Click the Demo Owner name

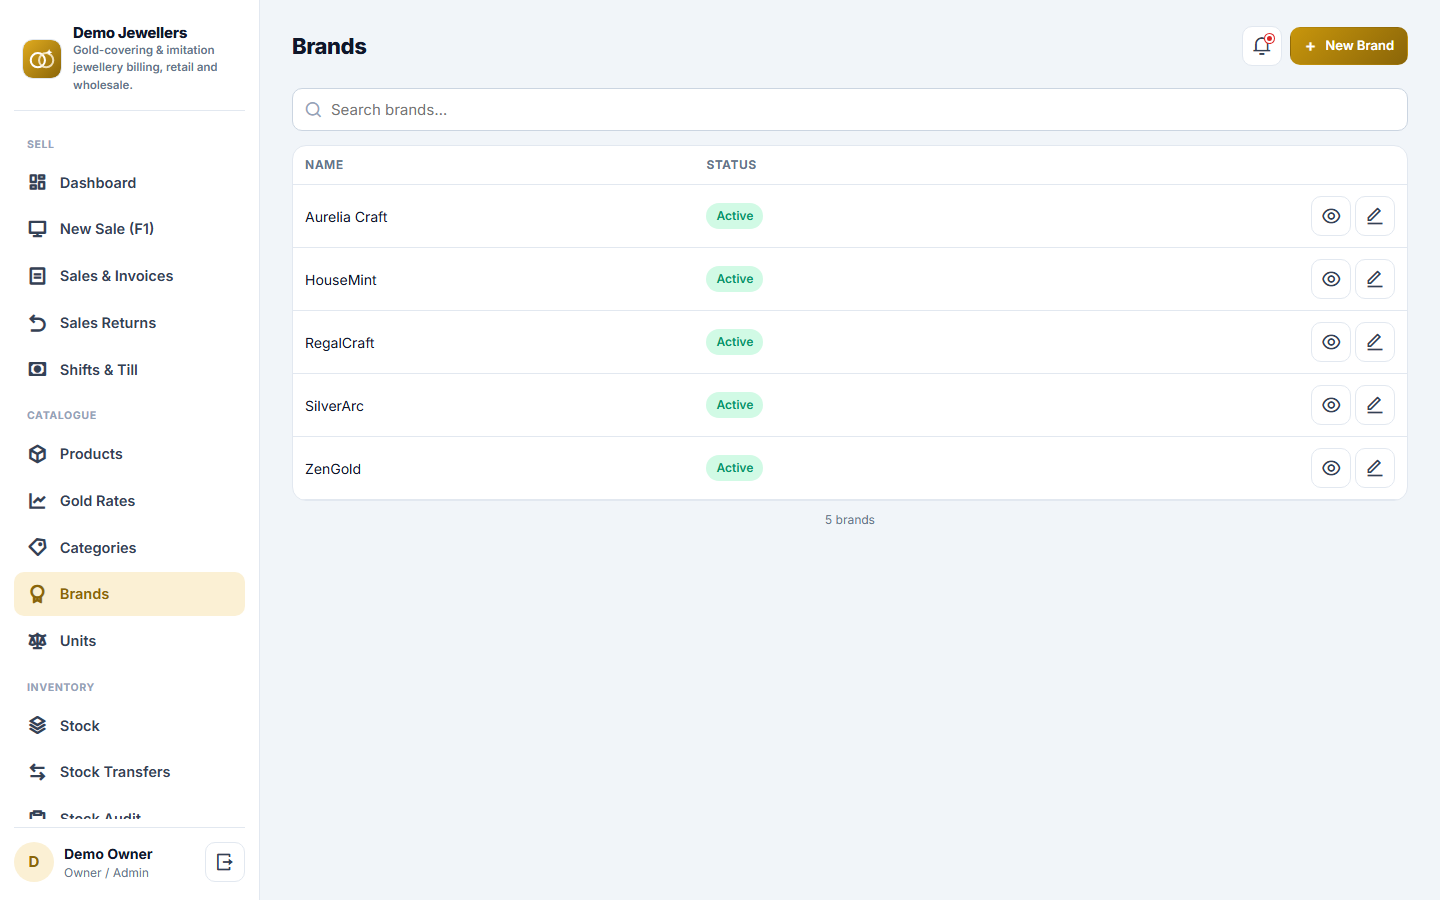(x=108, y=854)
